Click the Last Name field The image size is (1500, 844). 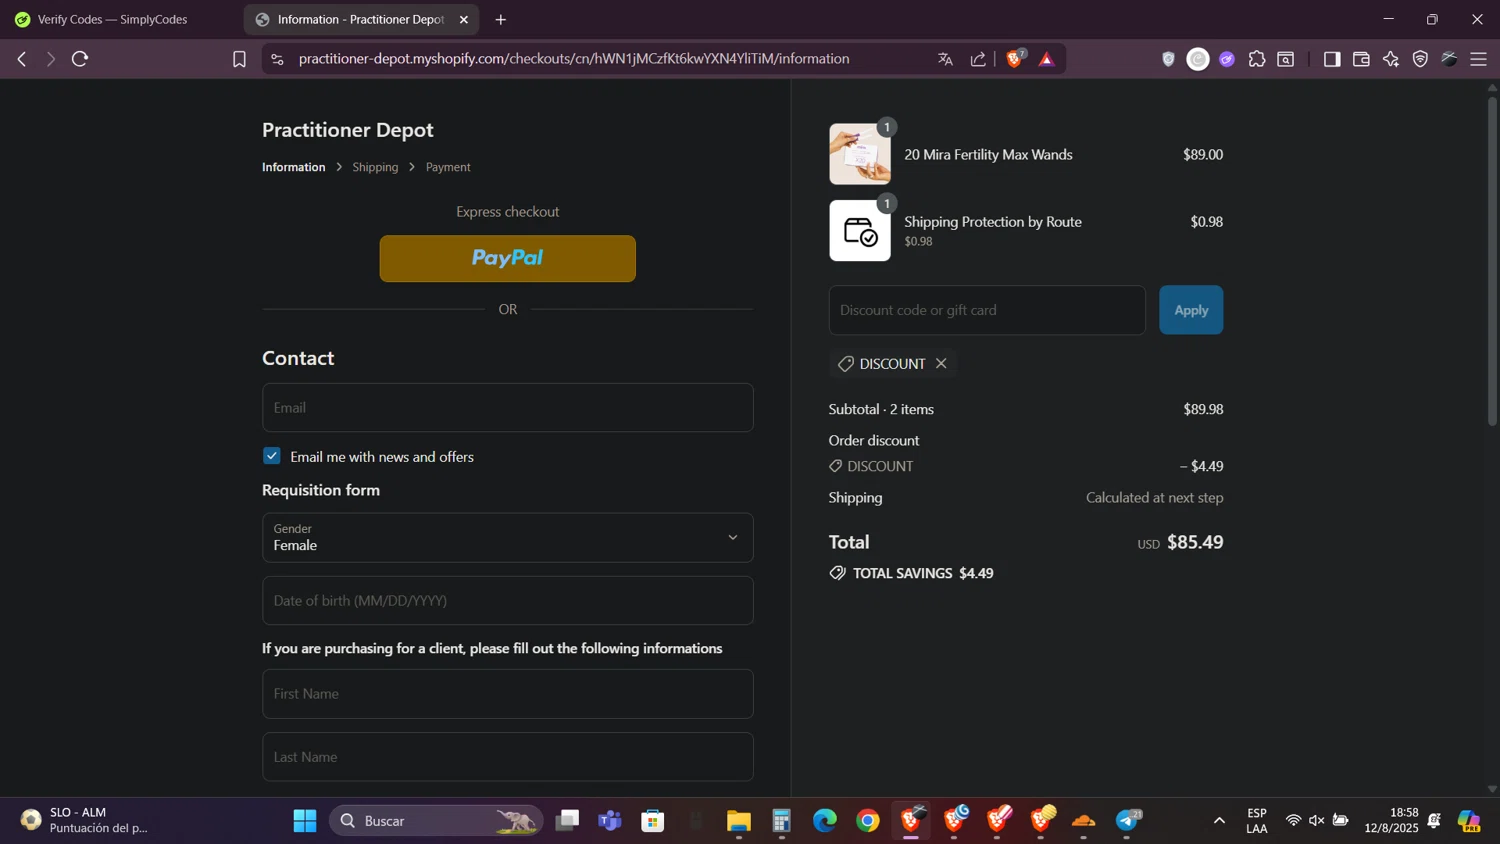point(507,756)
